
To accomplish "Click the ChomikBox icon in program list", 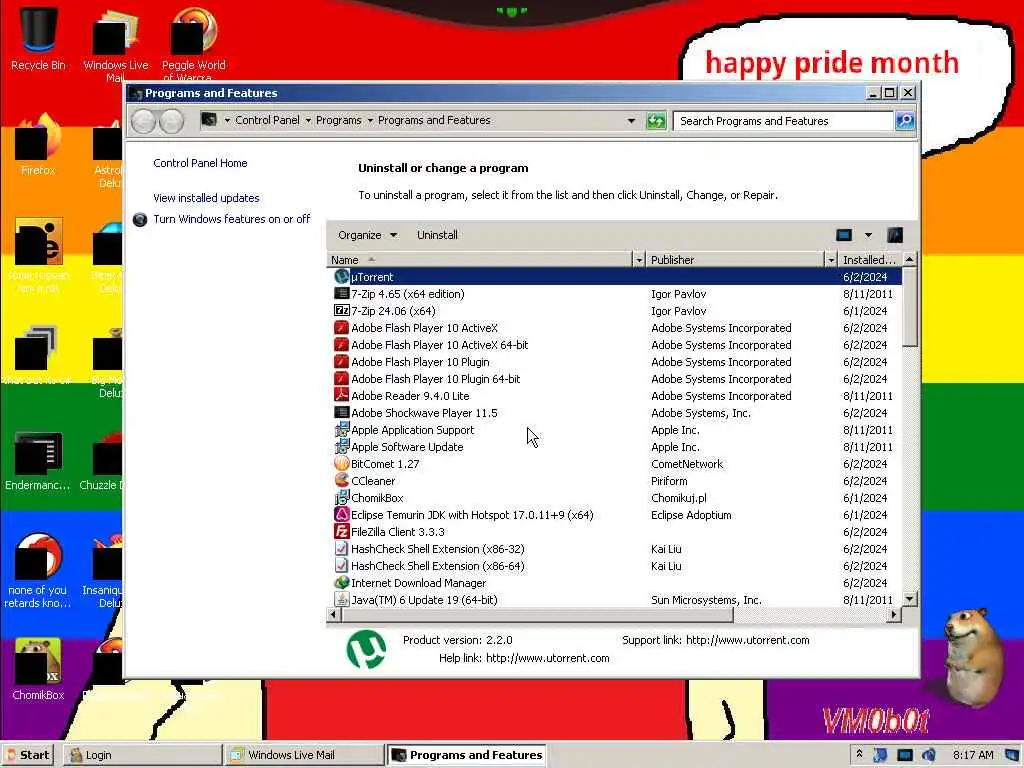I will (342, 498).
